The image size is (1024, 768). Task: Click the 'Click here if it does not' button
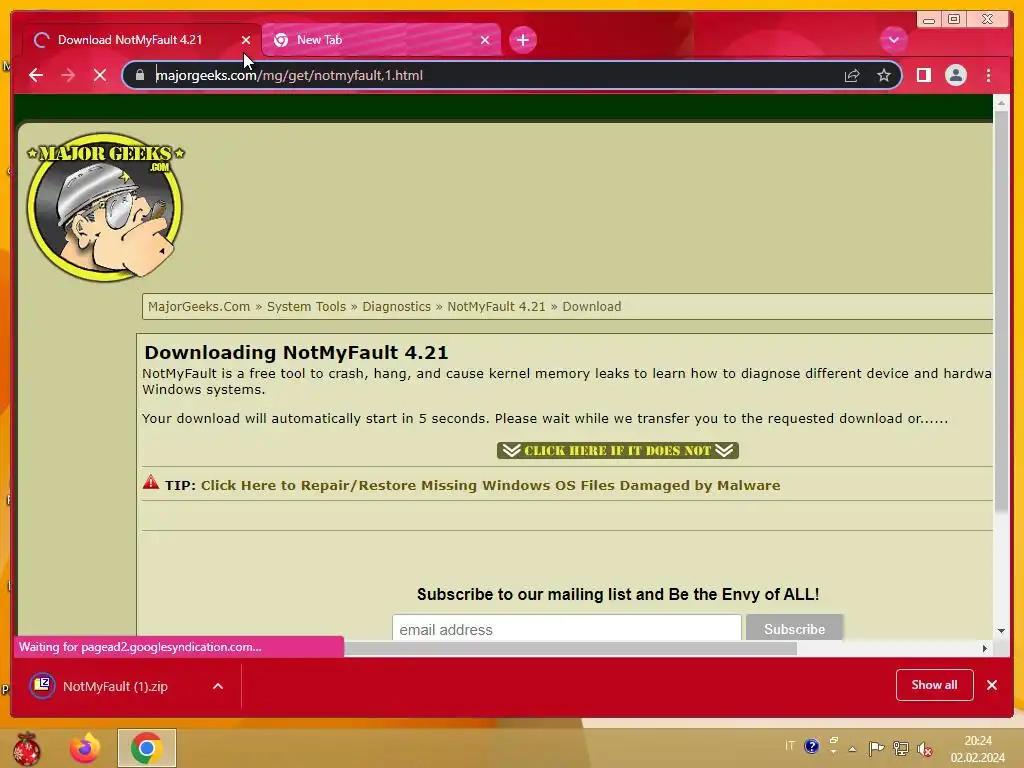pos(618,451)
